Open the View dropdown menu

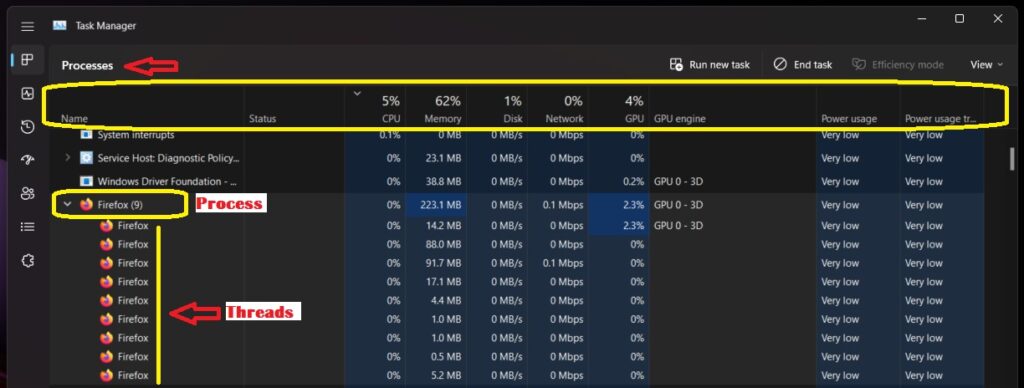(x=986, y=65)
